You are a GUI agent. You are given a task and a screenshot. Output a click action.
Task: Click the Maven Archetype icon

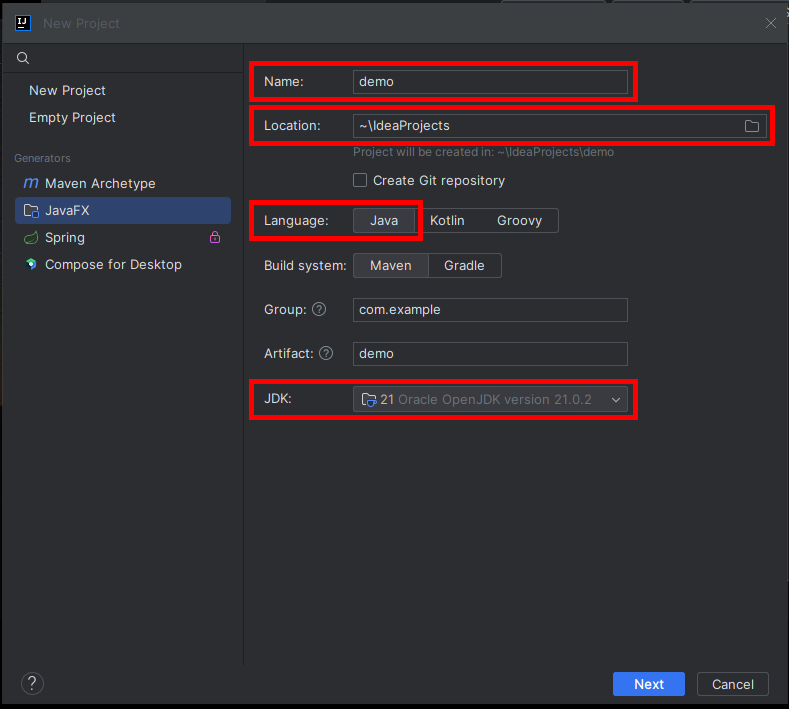[x=31, y=183]
